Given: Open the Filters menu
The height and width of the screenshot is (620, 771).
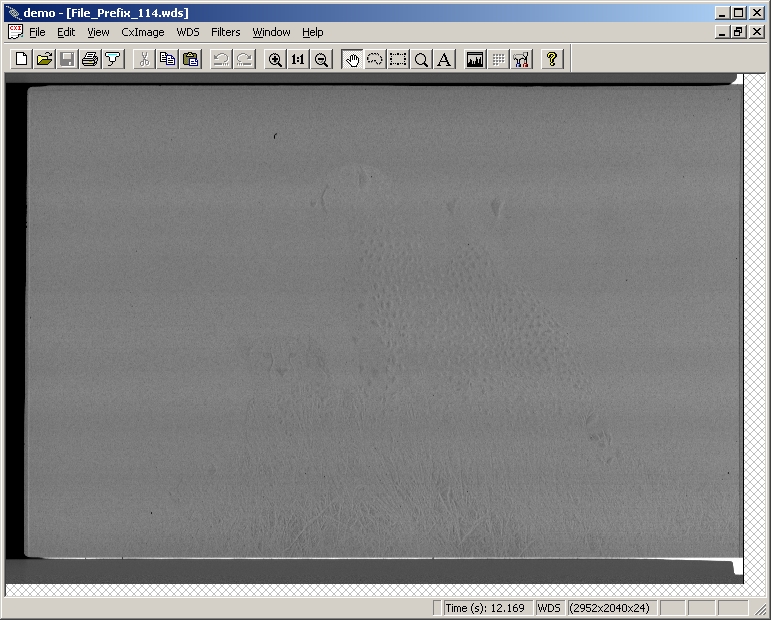Looking at the screenshot, I should click(226, 32).
